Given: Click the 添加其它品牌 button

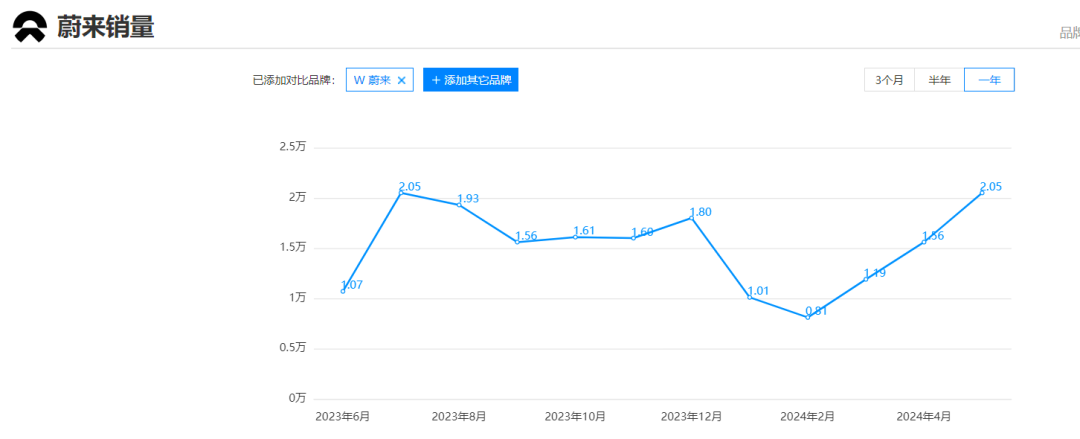Looking at the screenshot, I should (470, 80).
